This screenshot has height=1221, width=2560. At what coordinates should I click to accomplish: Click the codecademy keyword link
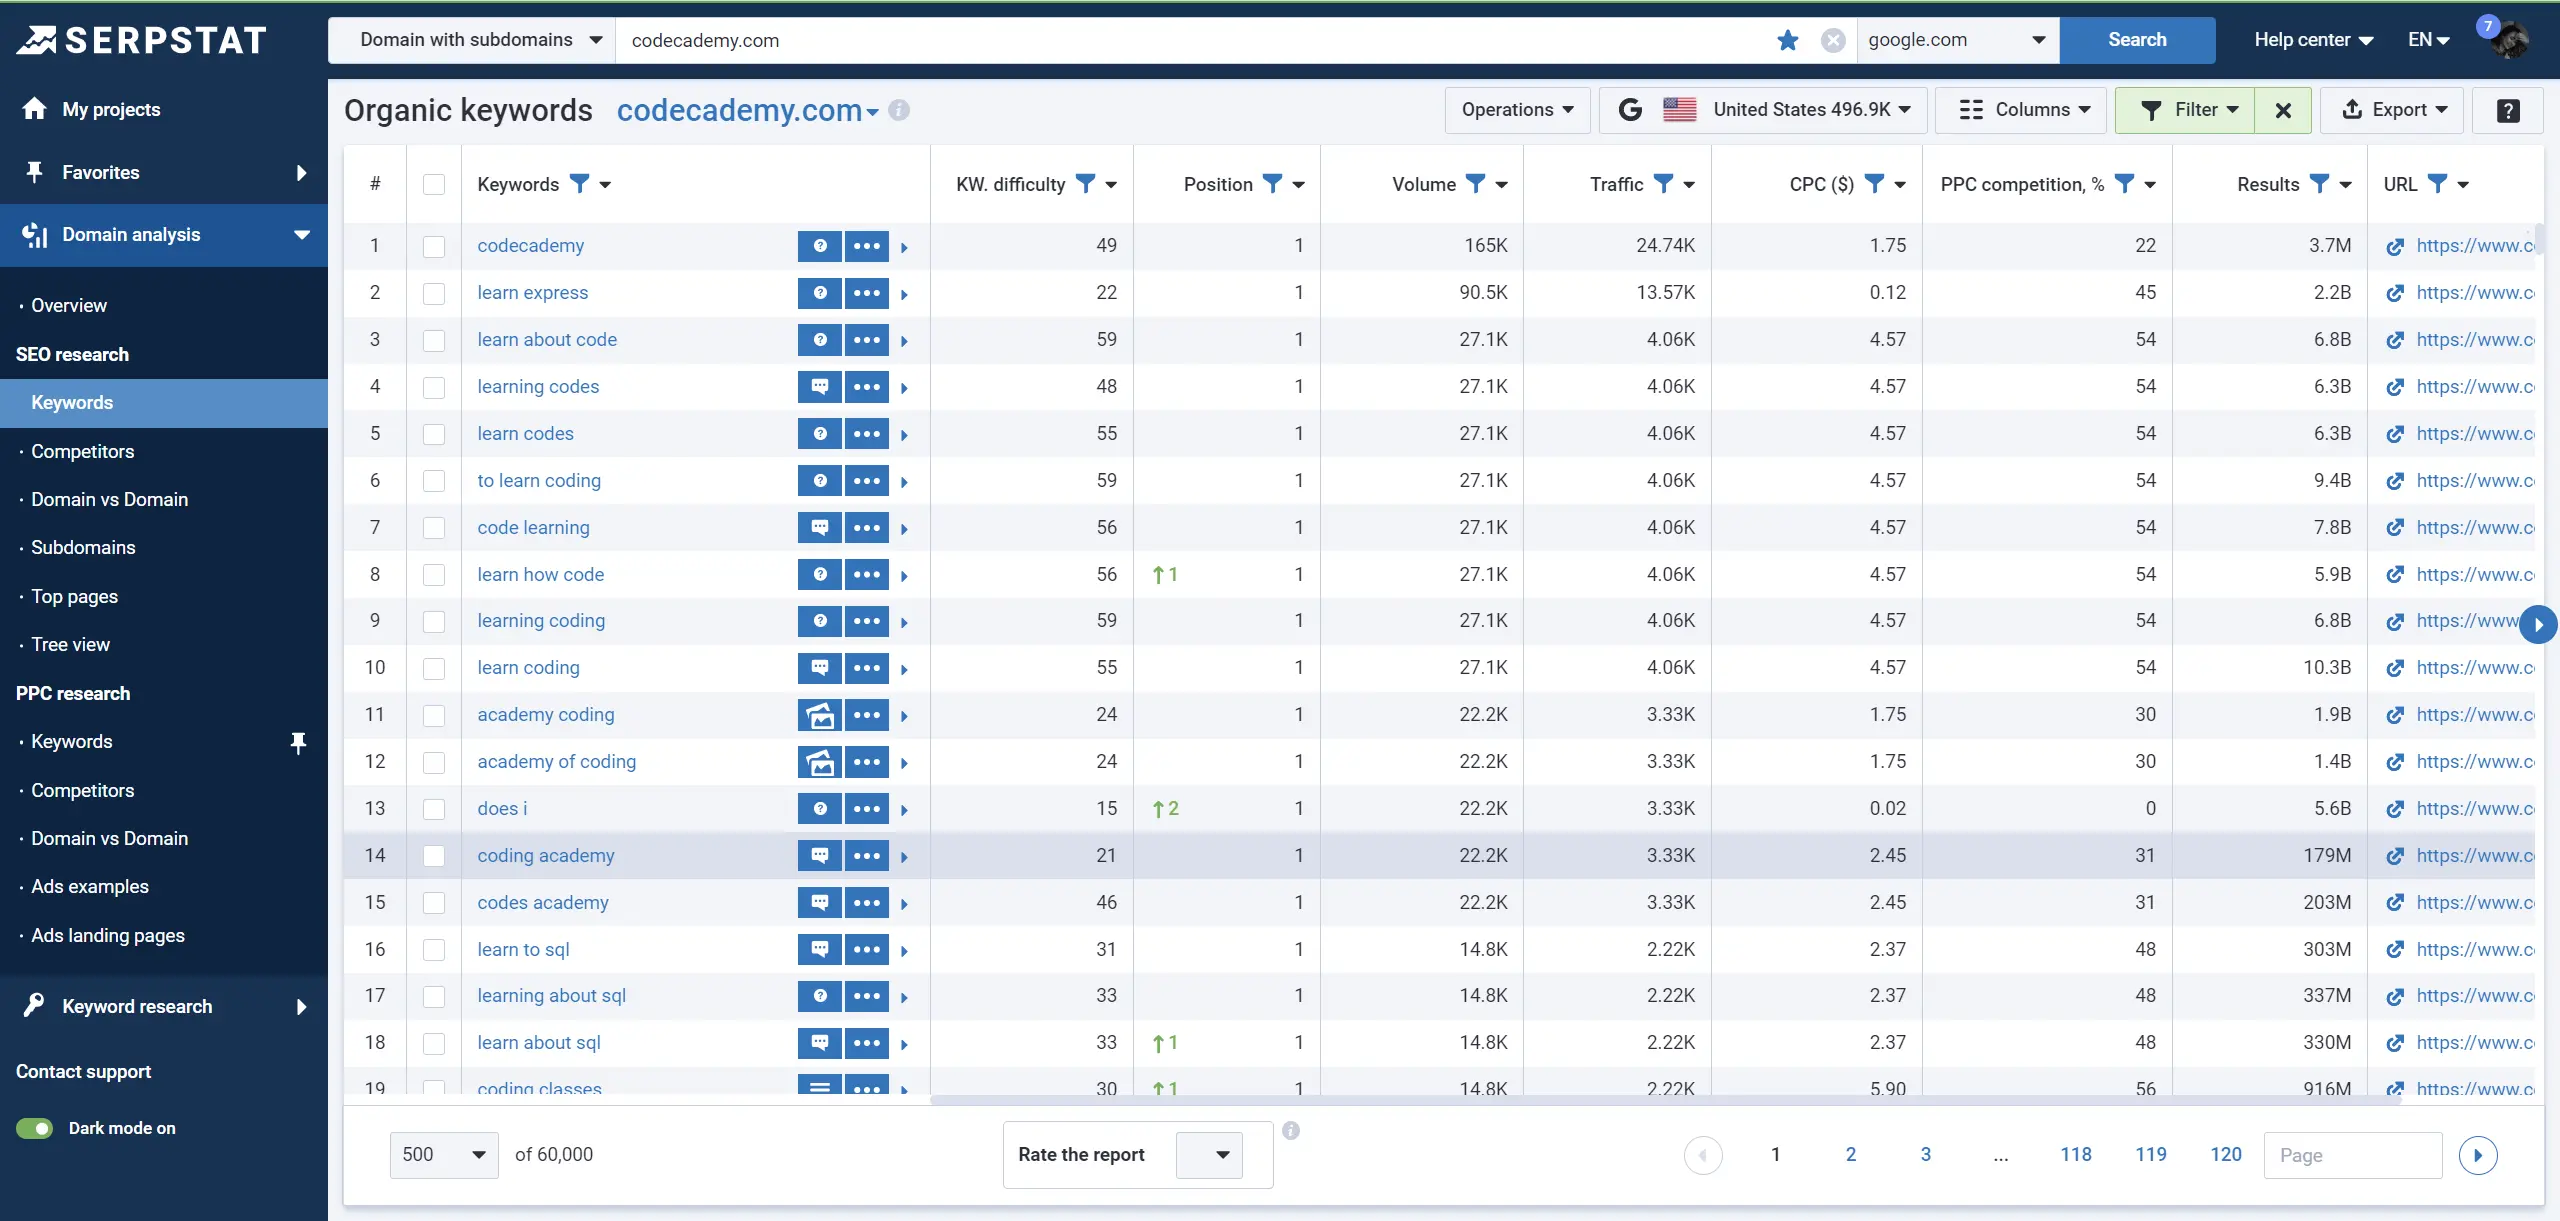530,245
